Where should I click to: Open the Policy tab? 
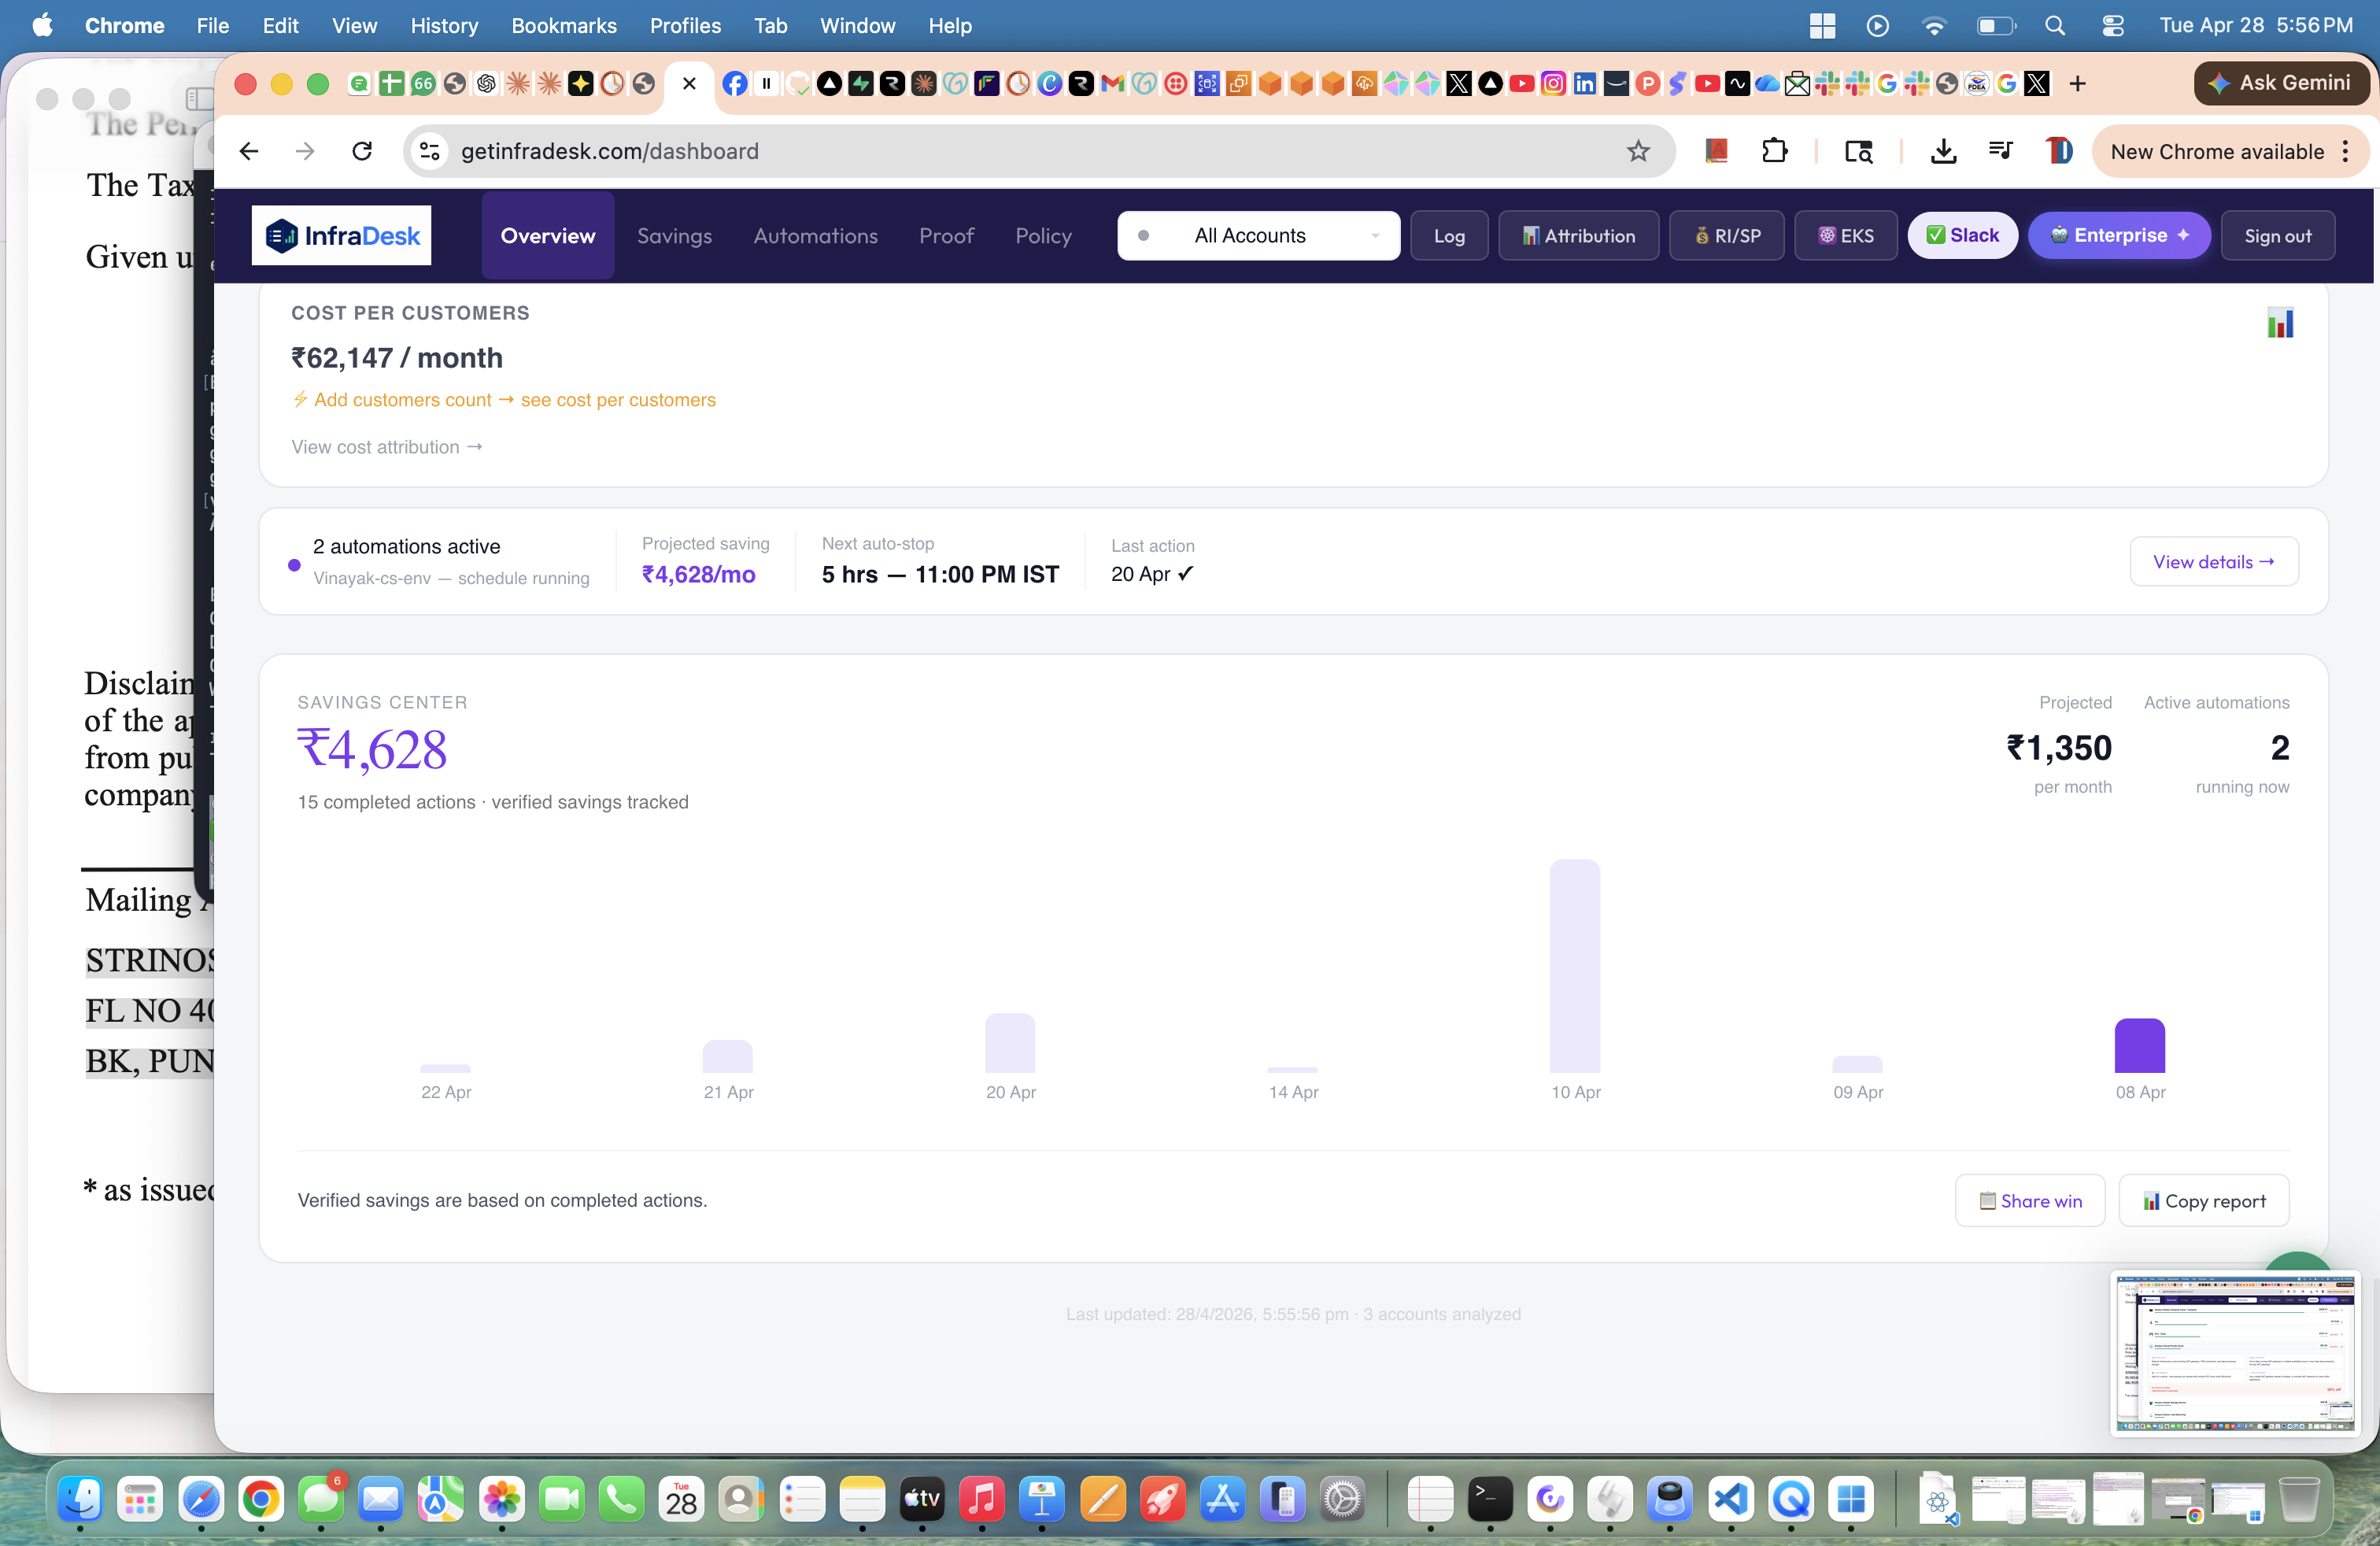pos(1043,235)
